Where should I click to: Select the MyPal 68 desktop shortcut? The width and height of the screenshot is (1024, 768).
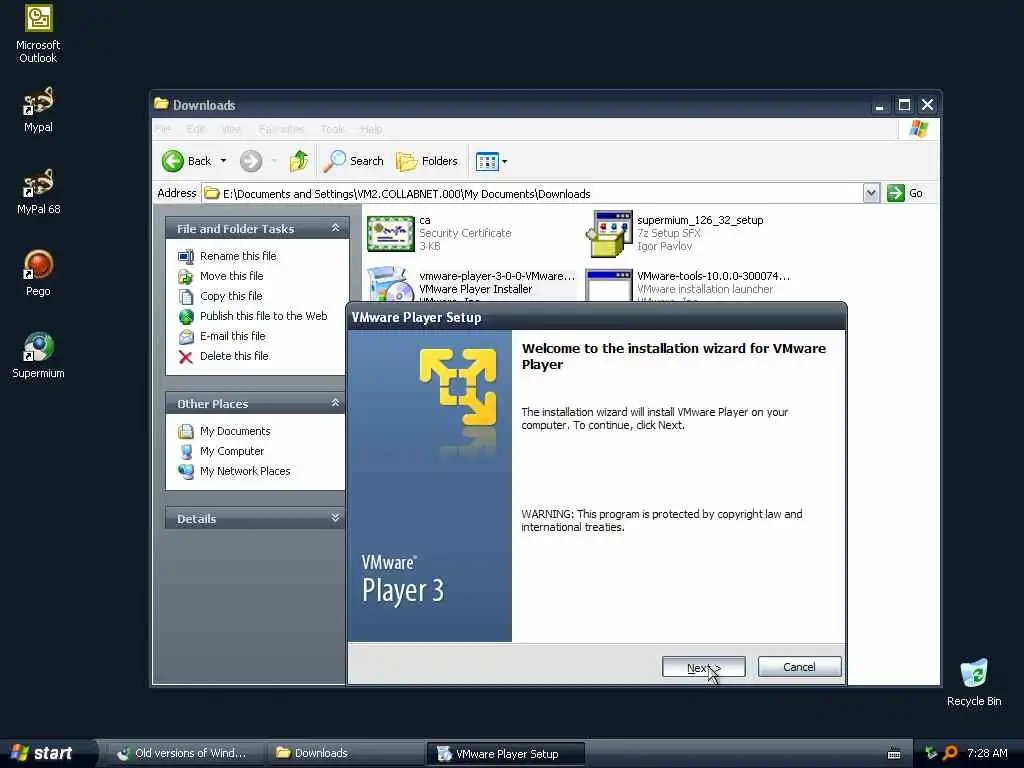pos(38,192)
